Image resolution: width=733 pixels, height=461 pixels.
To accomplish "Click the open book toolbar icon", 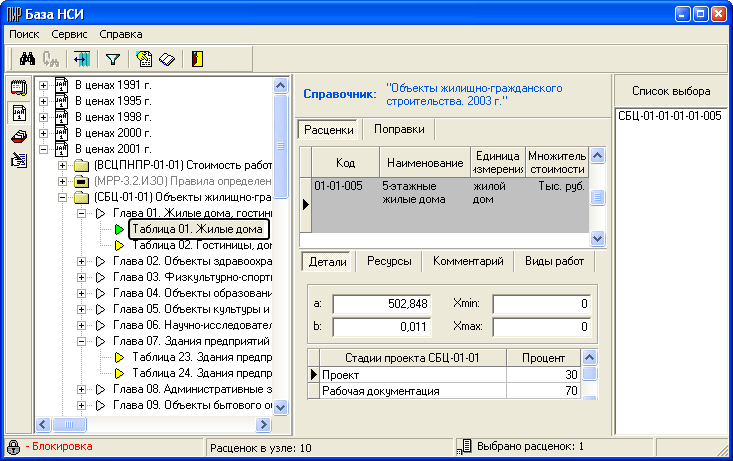I will pyautogui.click(x=166, y=59).
